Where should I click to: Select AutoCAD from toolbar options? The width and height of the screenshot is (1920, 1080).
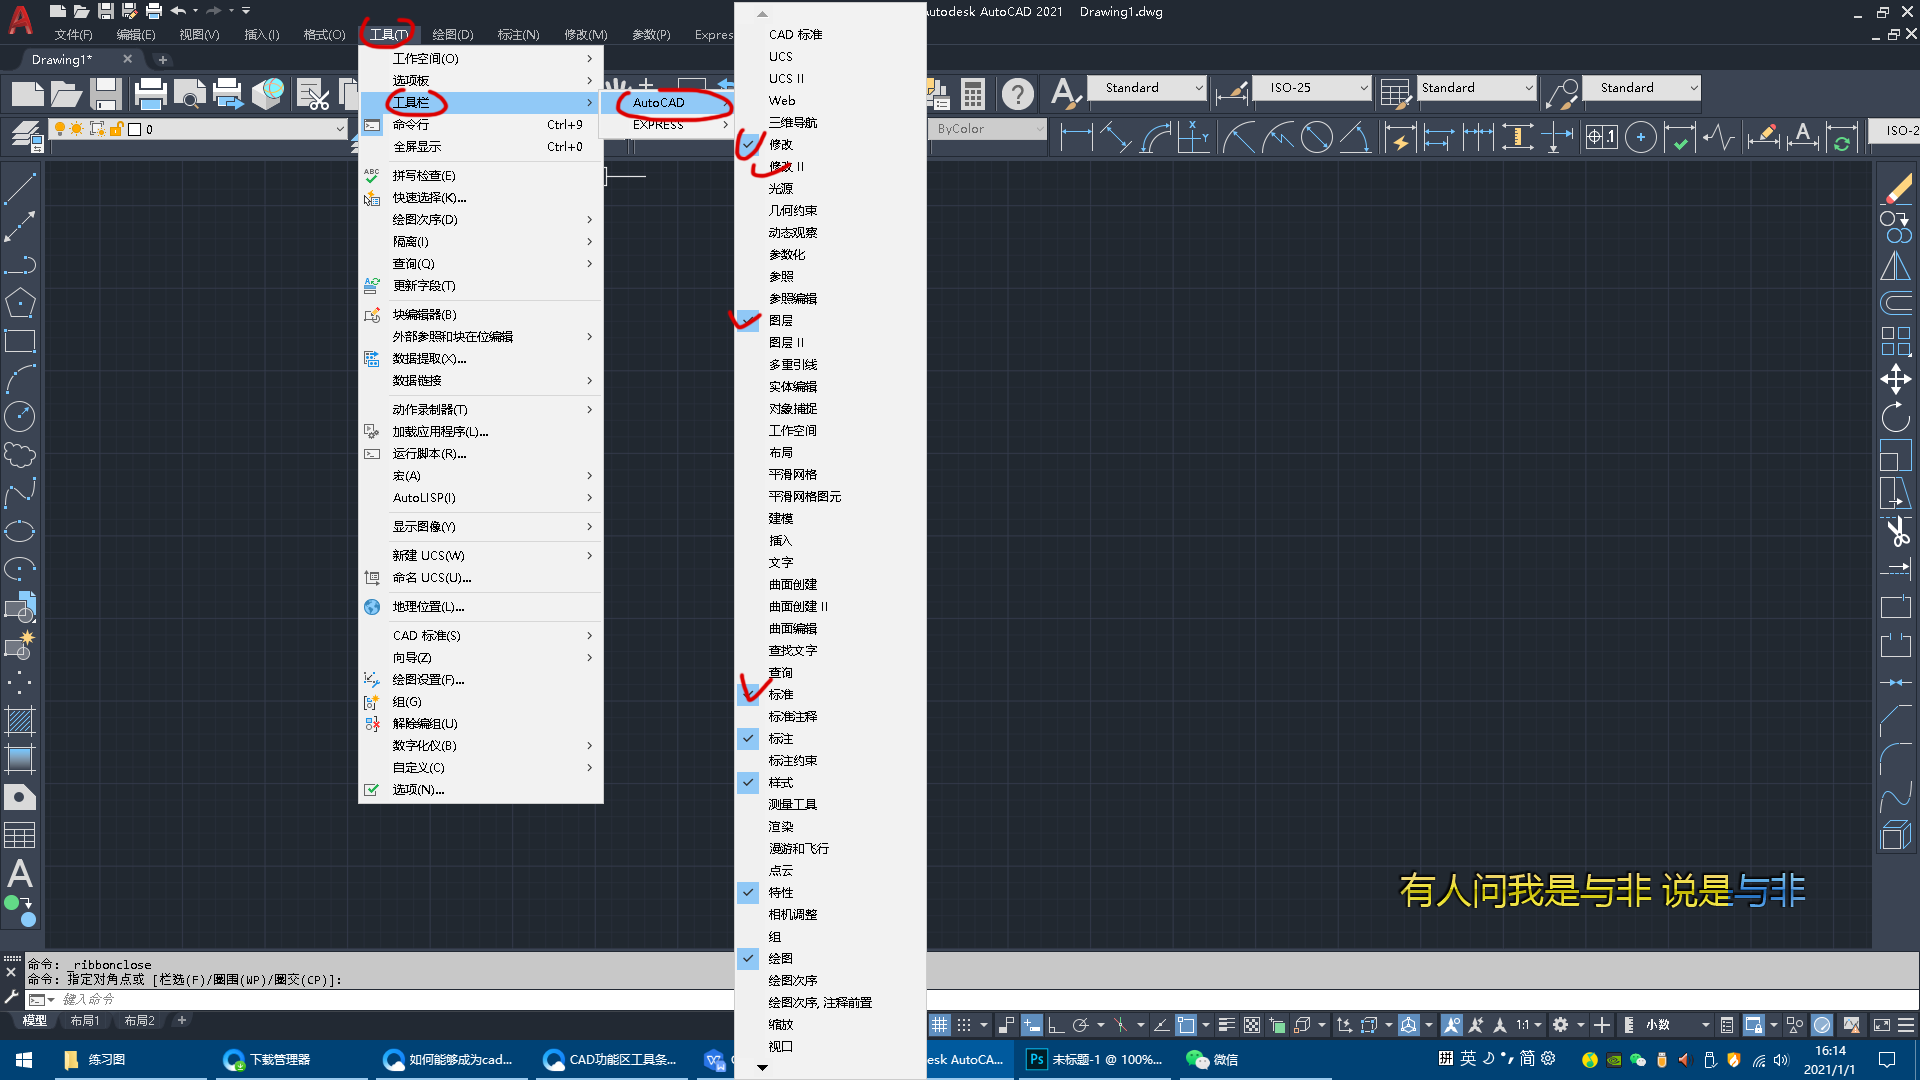659,102
